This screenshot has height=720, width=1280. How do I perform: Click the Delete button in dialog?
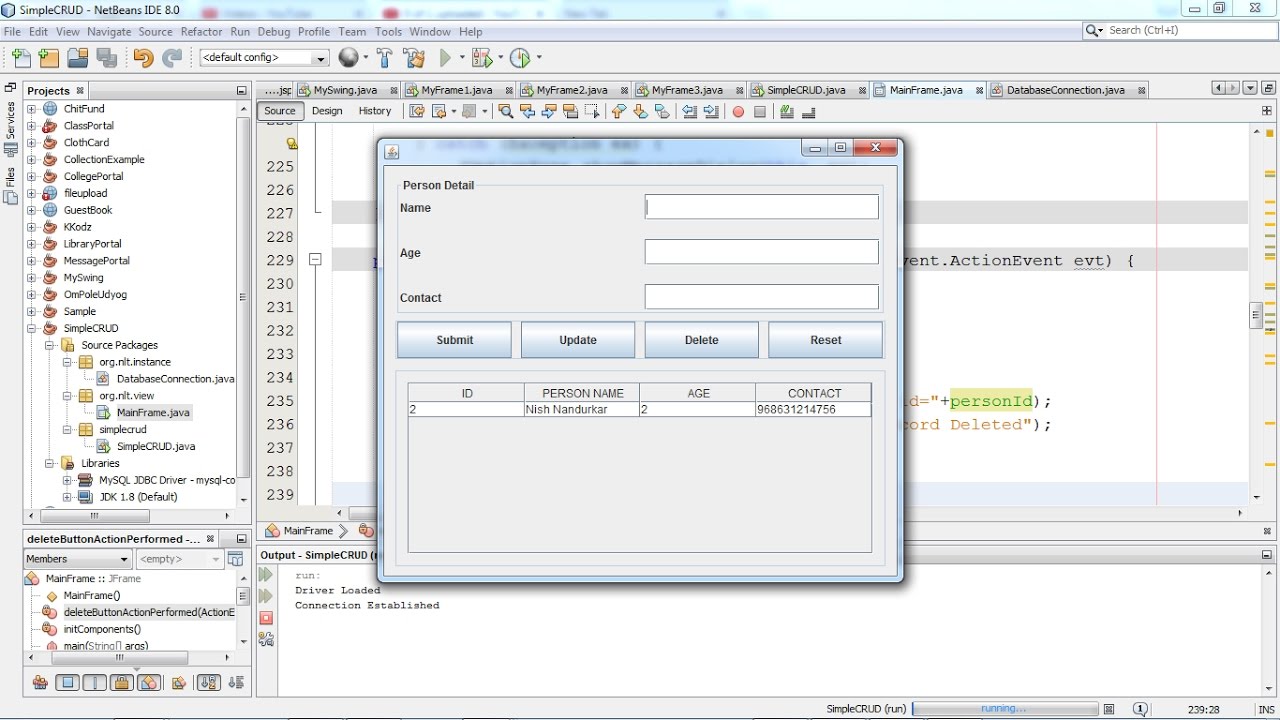point(701,340)
